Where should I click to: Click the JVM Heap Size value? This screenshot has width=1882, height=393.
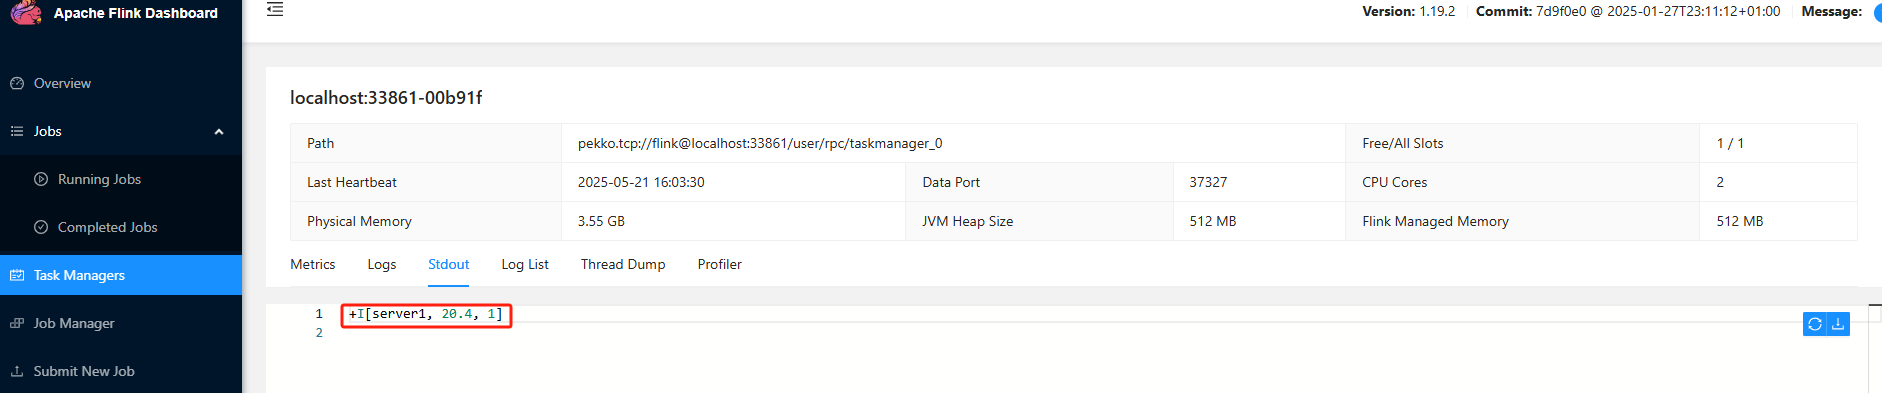pyautogui.click(x=1213, y=221)
